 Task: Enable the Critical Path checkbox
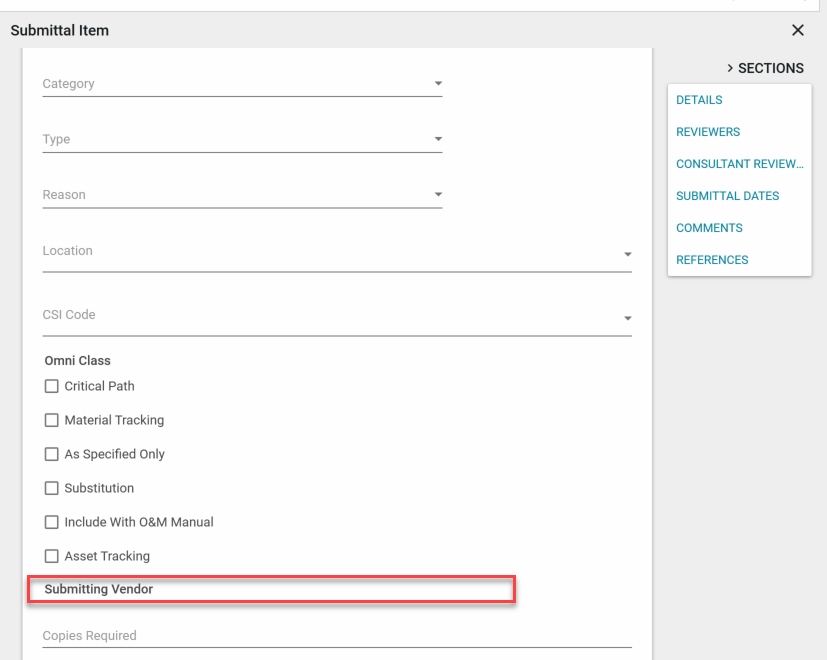[52, 386]
